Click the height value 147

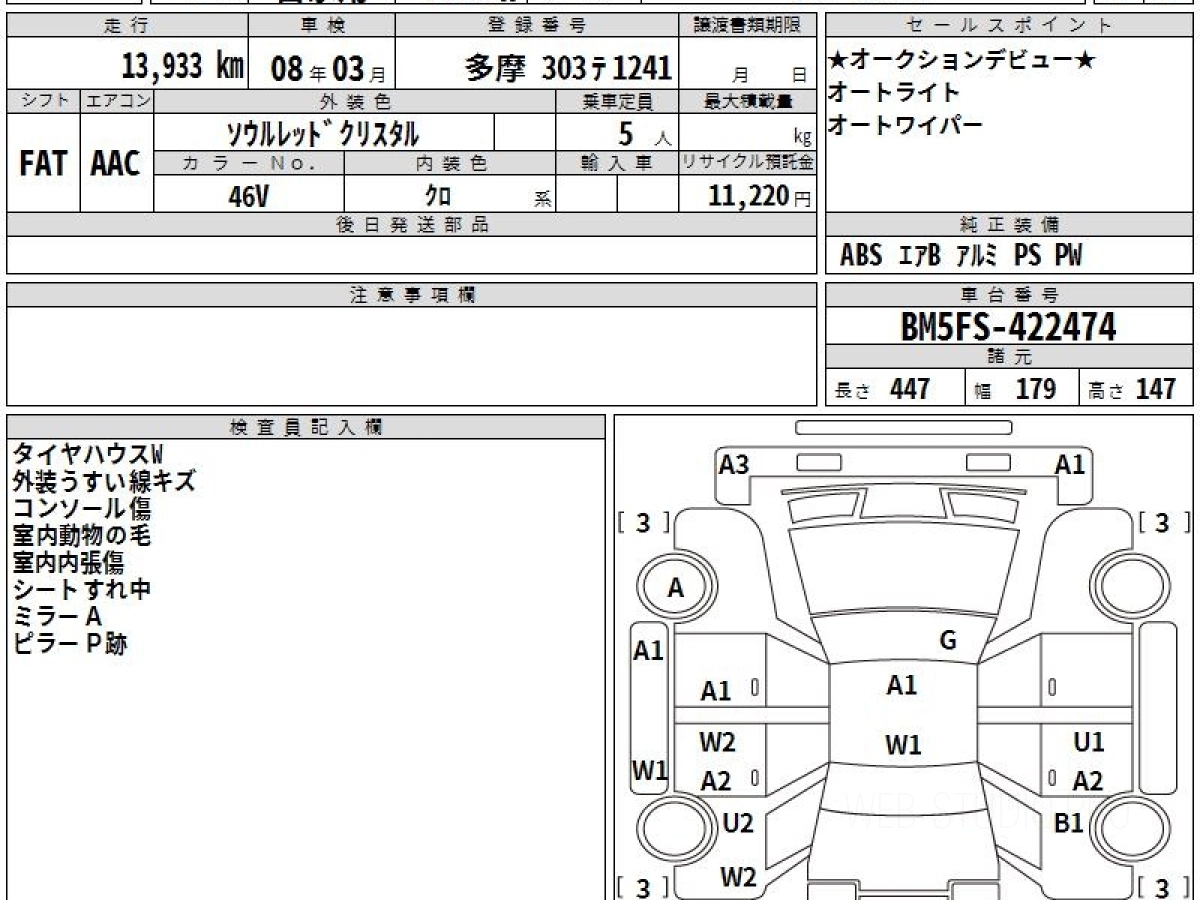point(1157,389)
